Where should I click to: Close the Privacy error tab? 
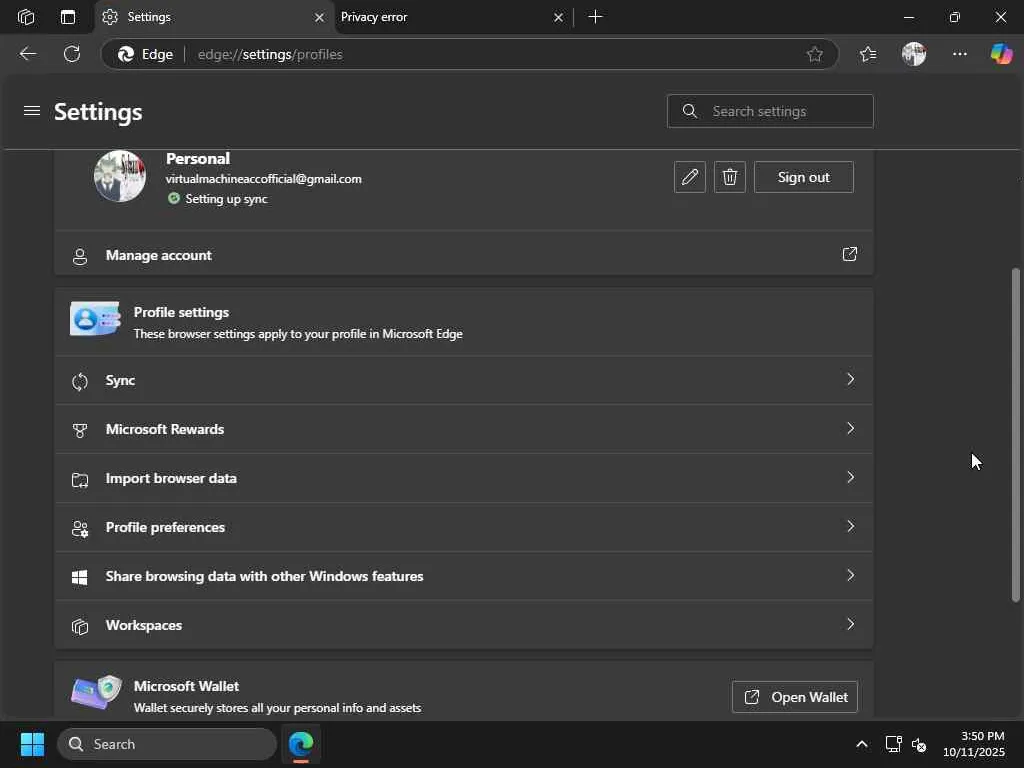coord(558,18)
